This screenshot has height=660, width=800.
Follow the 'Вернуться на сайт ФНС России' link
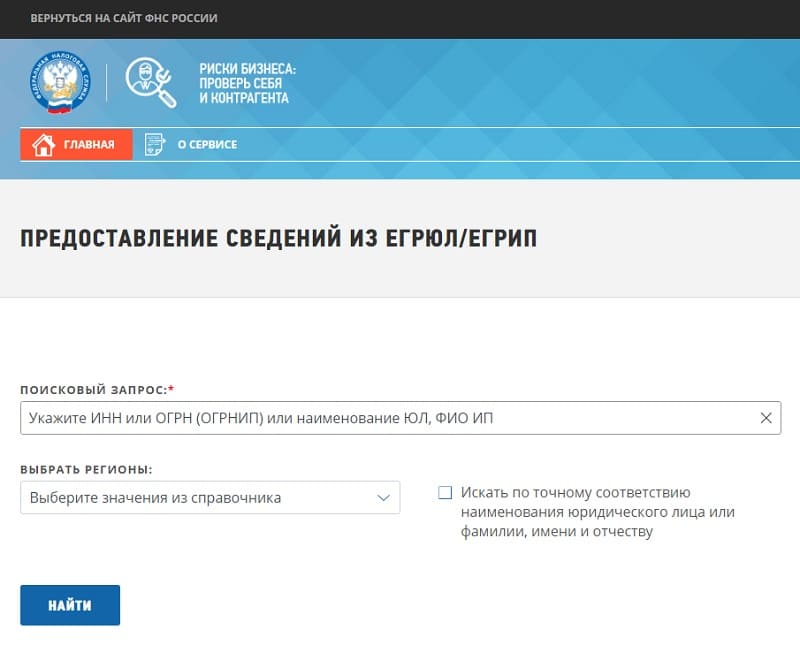click(x=124, y=18)
